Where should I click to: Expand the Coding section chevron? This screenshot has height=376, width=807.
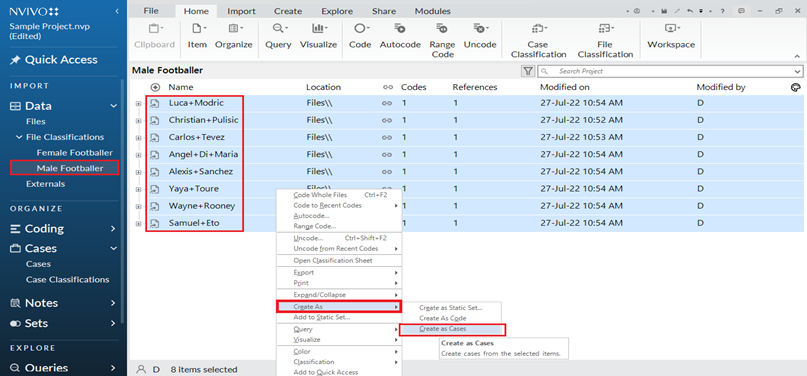113,229
